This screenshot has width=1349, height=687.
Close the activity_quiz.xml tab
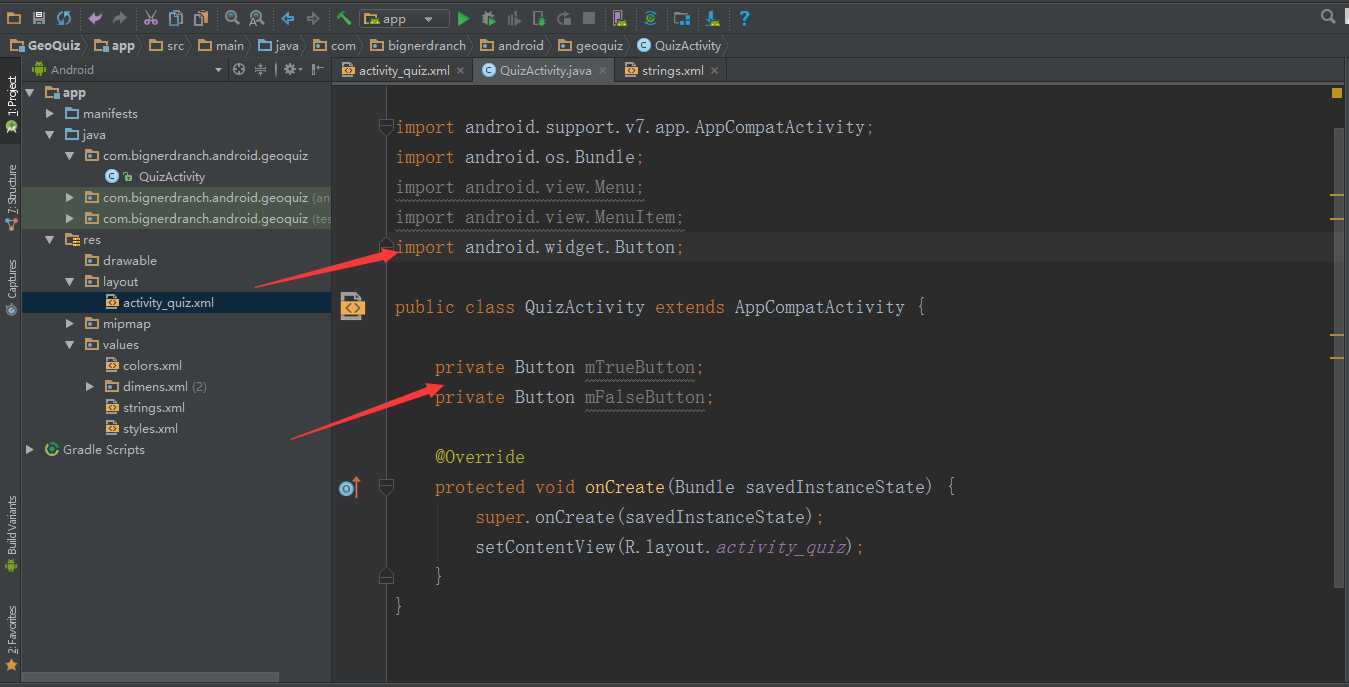[460, 70]
